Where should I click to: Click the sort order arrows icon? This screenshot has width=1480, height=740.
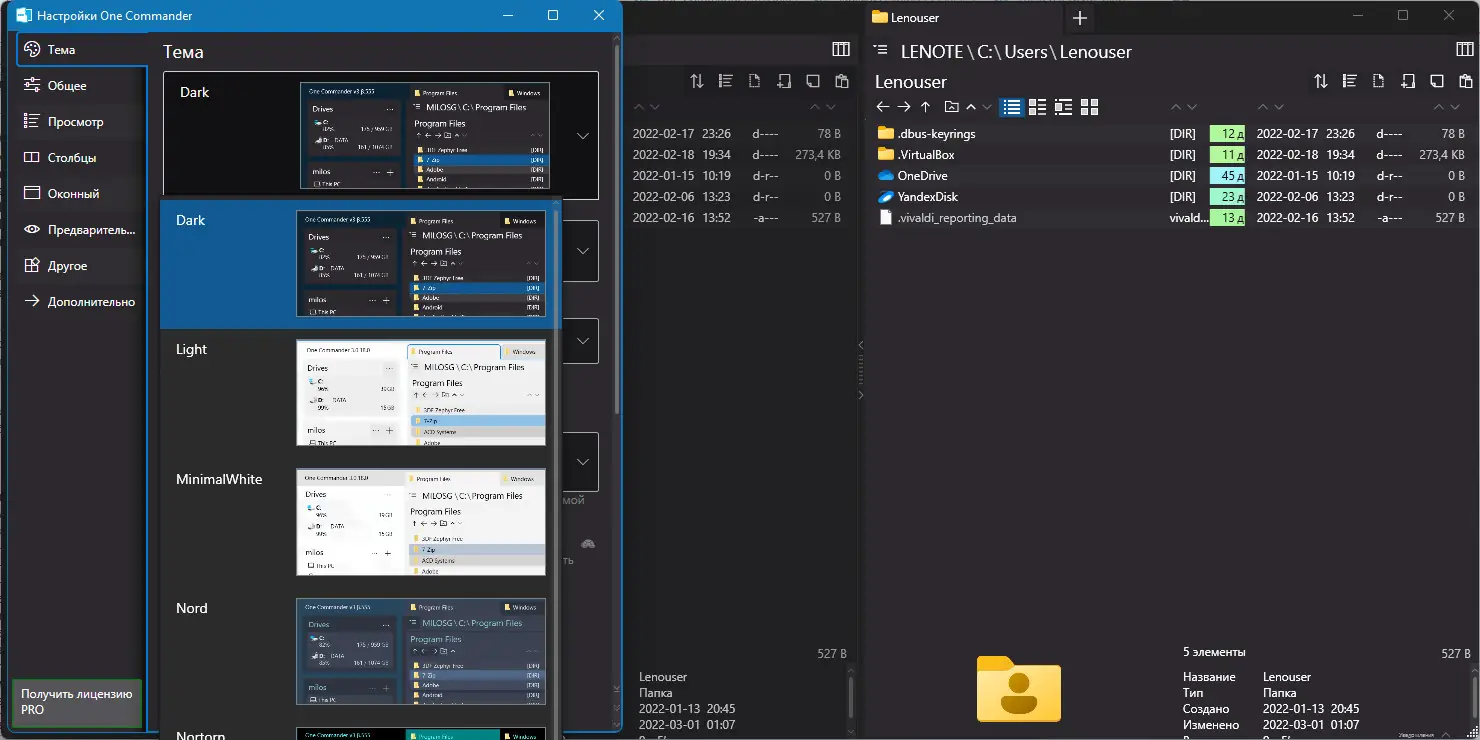point(1321,81)
